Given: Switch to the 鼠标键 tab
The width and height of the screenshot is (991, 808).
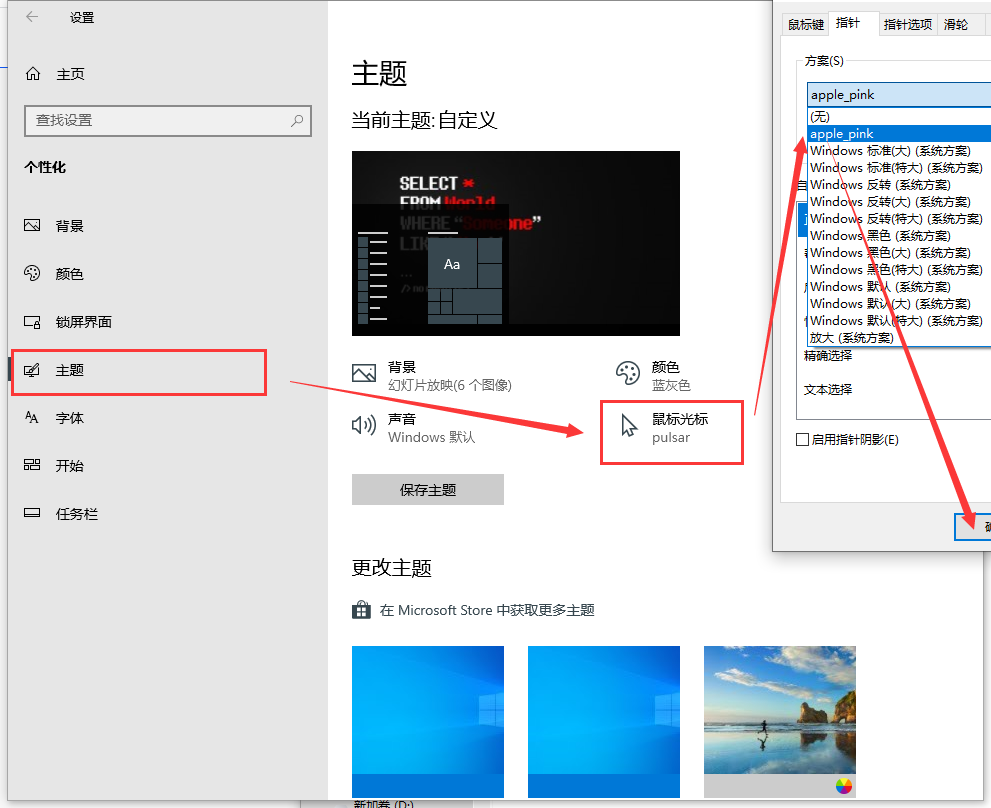Looking at the screenshot, I should tap(805, 24).
